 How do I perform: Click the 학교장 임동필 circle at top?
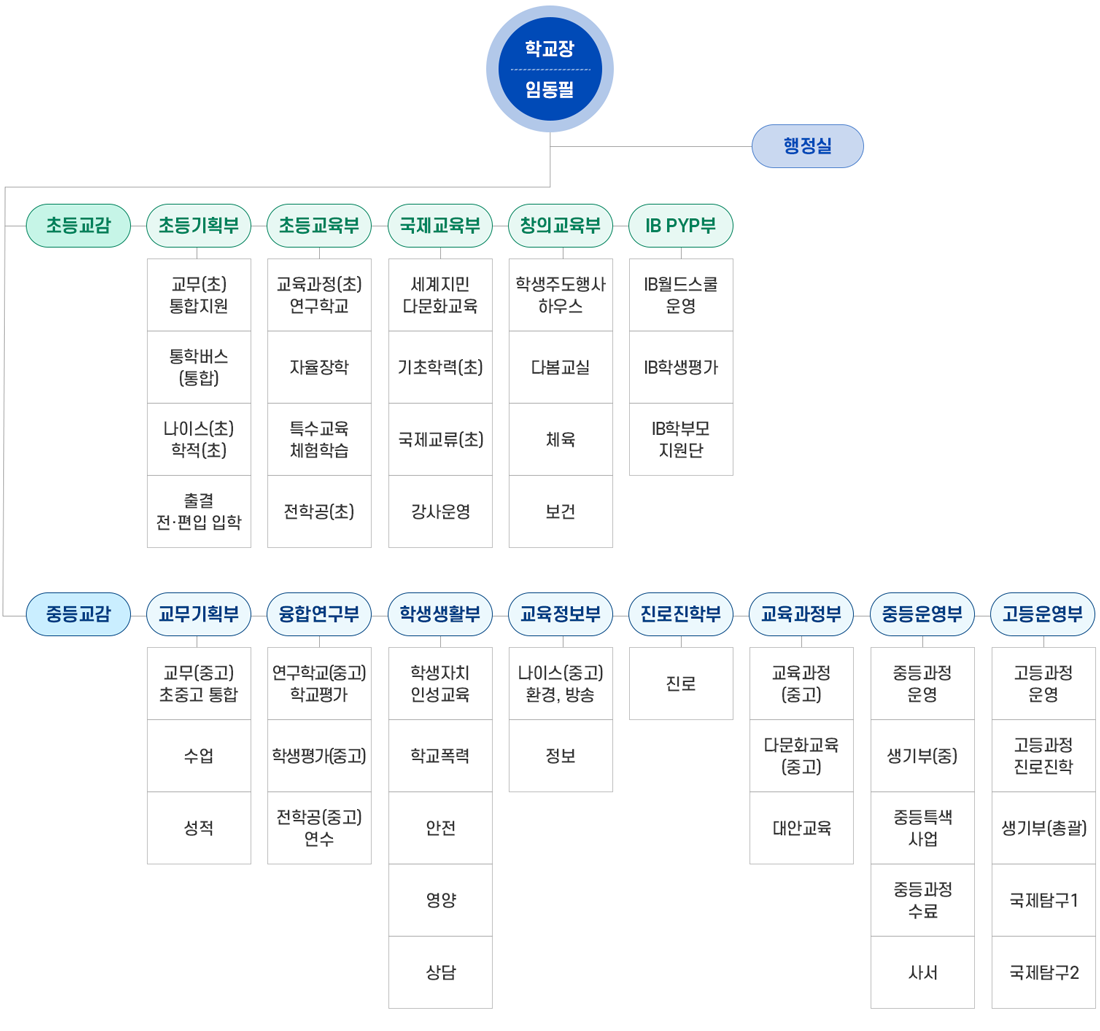pos(549,69)
